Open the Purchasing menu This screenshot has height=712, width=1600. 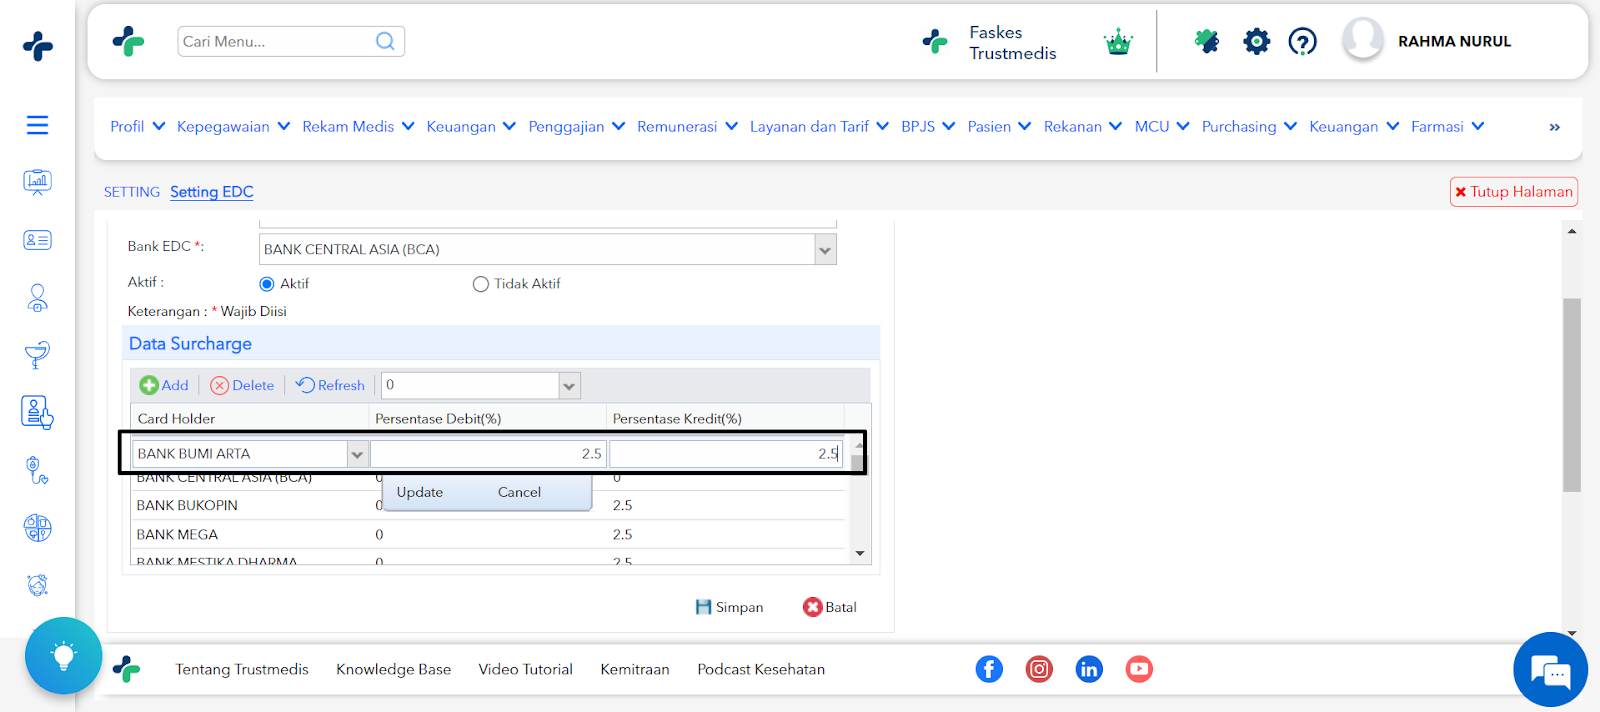1249,126
